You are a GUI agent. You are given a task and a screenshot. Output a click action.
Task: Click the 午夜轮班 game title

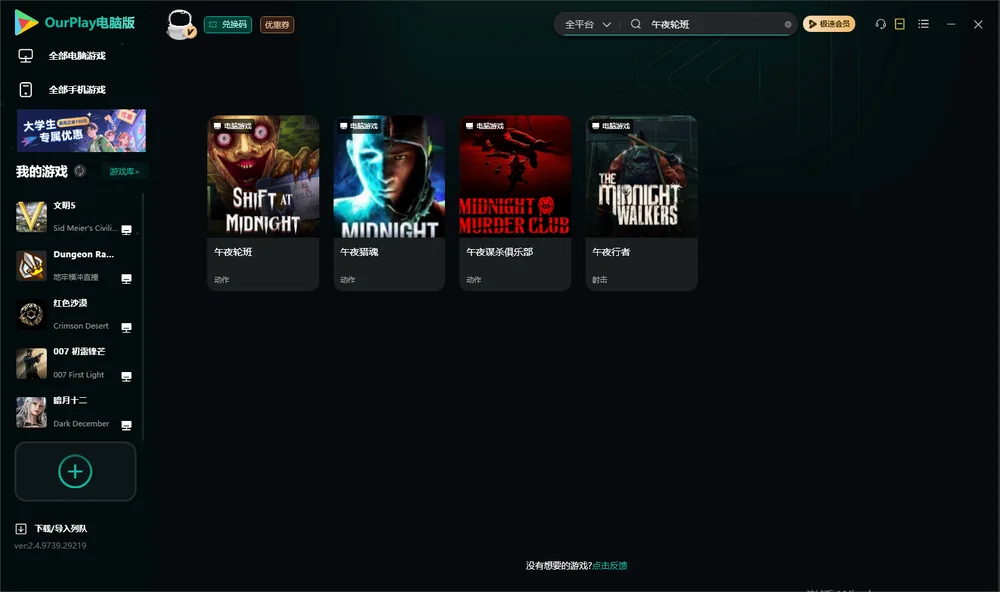click(x=233, y=252)
